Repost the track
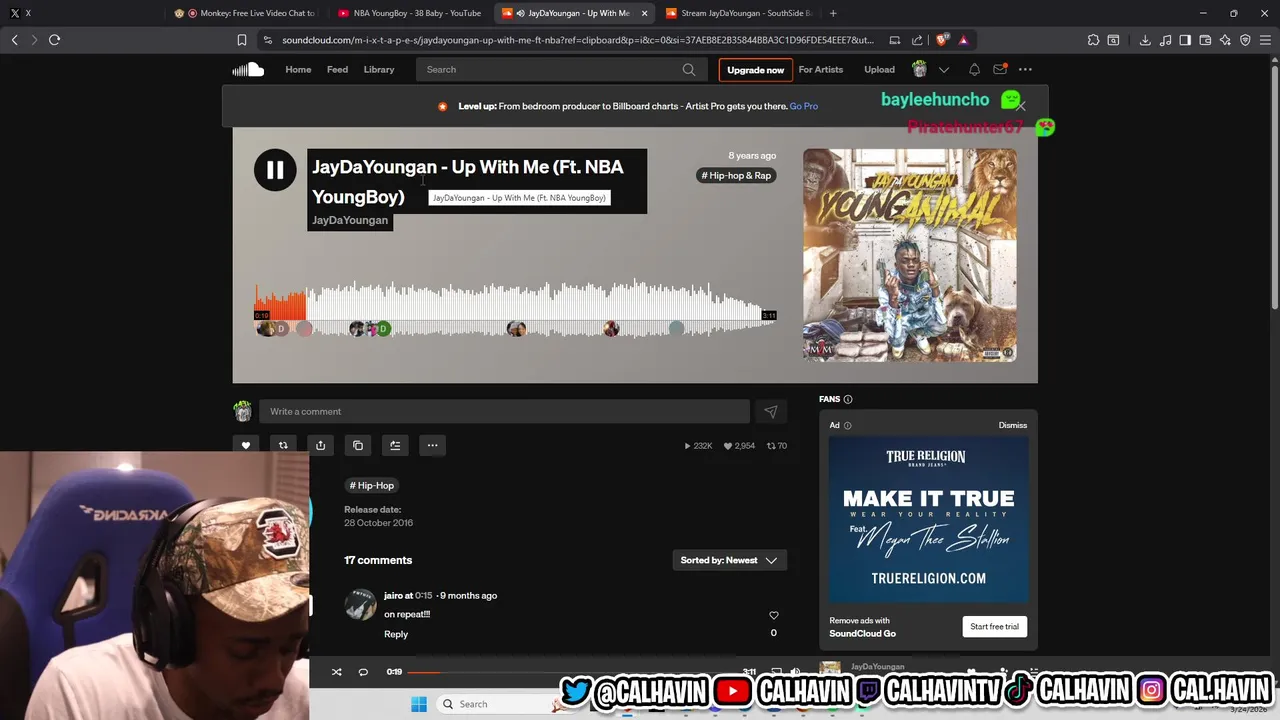The width and height of the screenshot is (1280, 720). (x=283, y=445)
